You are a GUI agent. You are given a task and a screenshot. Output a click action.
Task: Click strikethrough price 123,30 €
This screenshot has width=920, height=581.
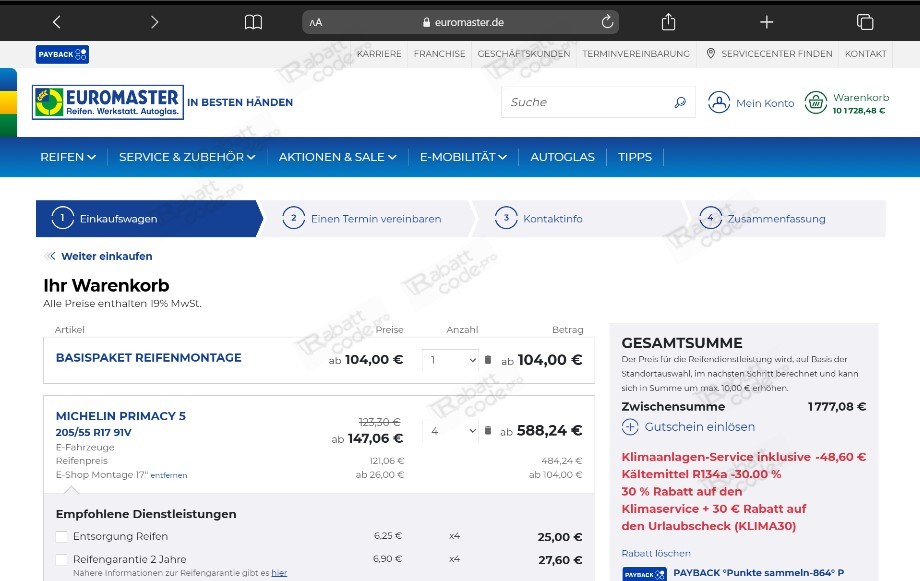tap(380, 422)
